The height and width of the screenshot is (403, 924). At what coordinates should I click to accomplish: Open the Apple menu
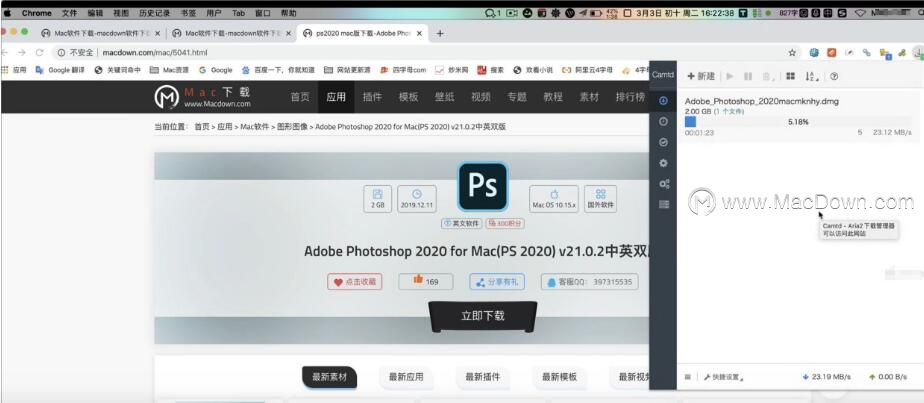click(8, 13)
